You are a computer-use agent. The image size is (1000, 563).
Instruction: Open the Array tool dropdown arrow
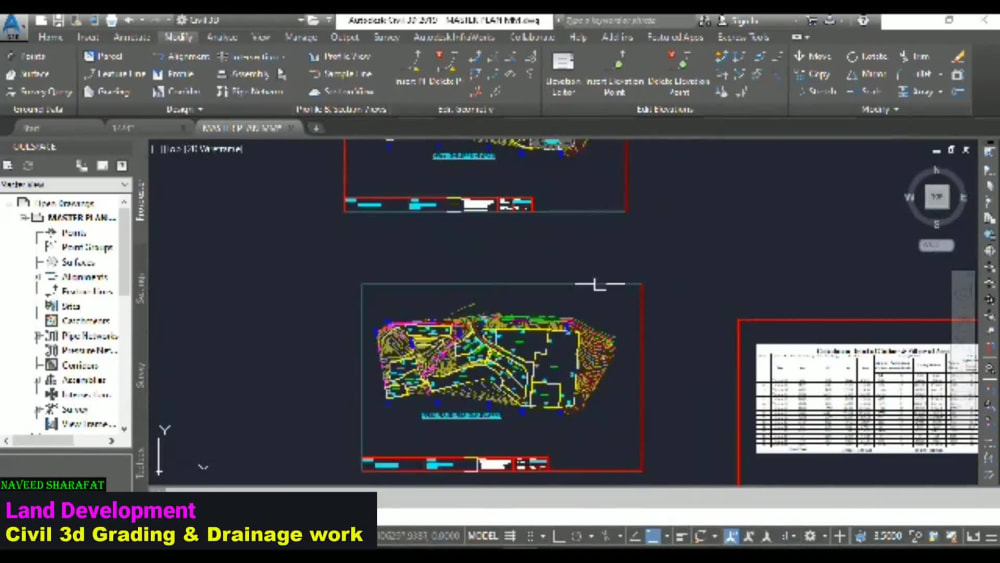coord(940,92)
